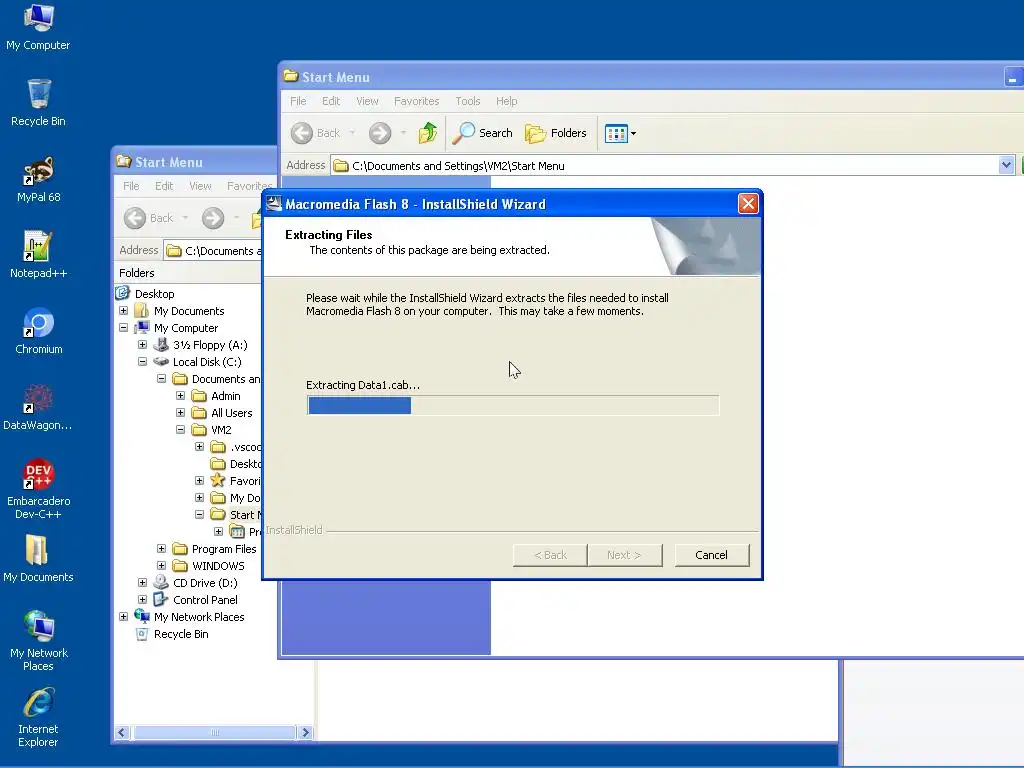The image size is (1024, 768).
Task: Click address field in rear Start Menu window
Action: (214, 251)
